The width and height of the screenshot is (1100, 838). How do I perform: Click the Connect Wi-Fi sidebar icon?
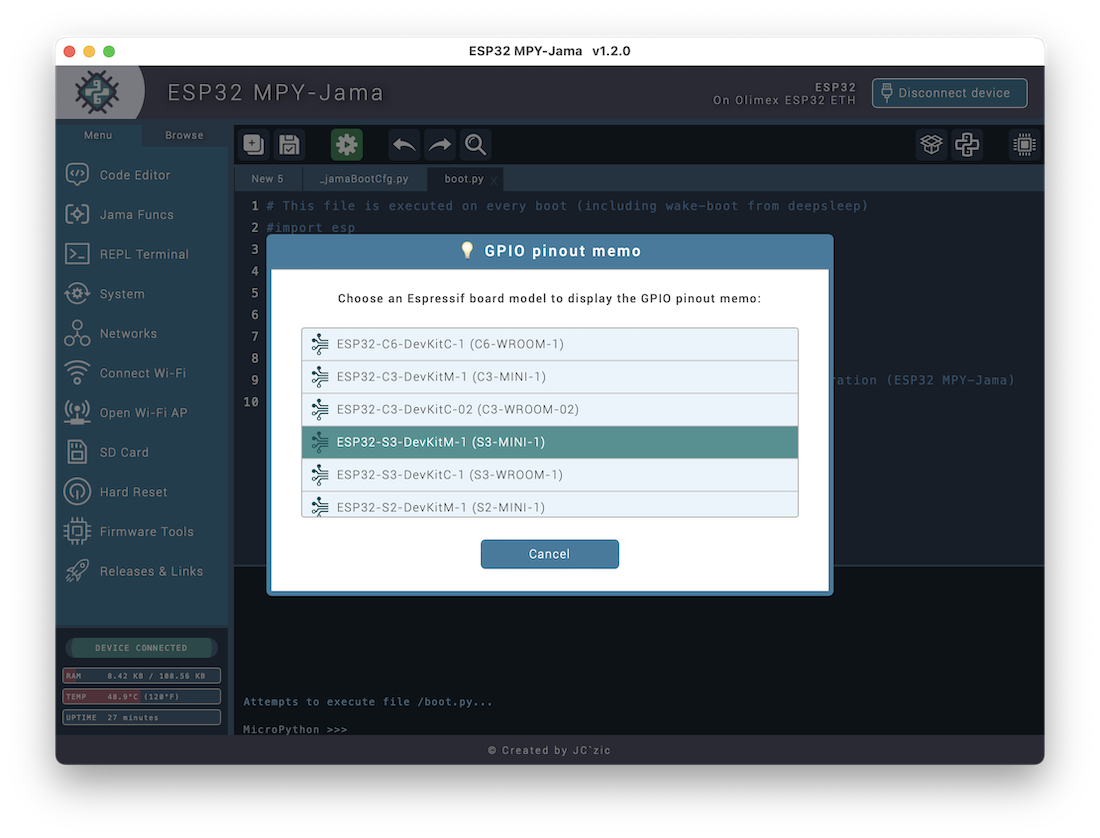tap(77, 372)
